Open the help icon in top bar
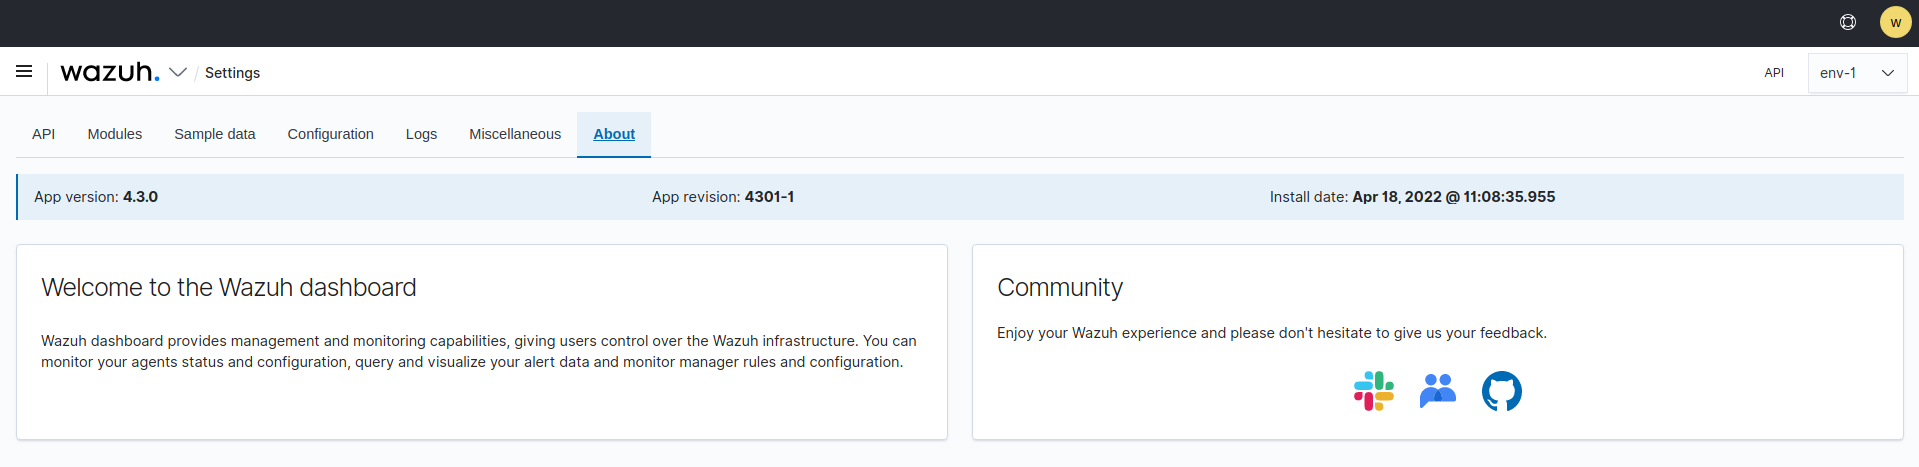Screen dimensions: 1919x467 tap(1848, 22)
